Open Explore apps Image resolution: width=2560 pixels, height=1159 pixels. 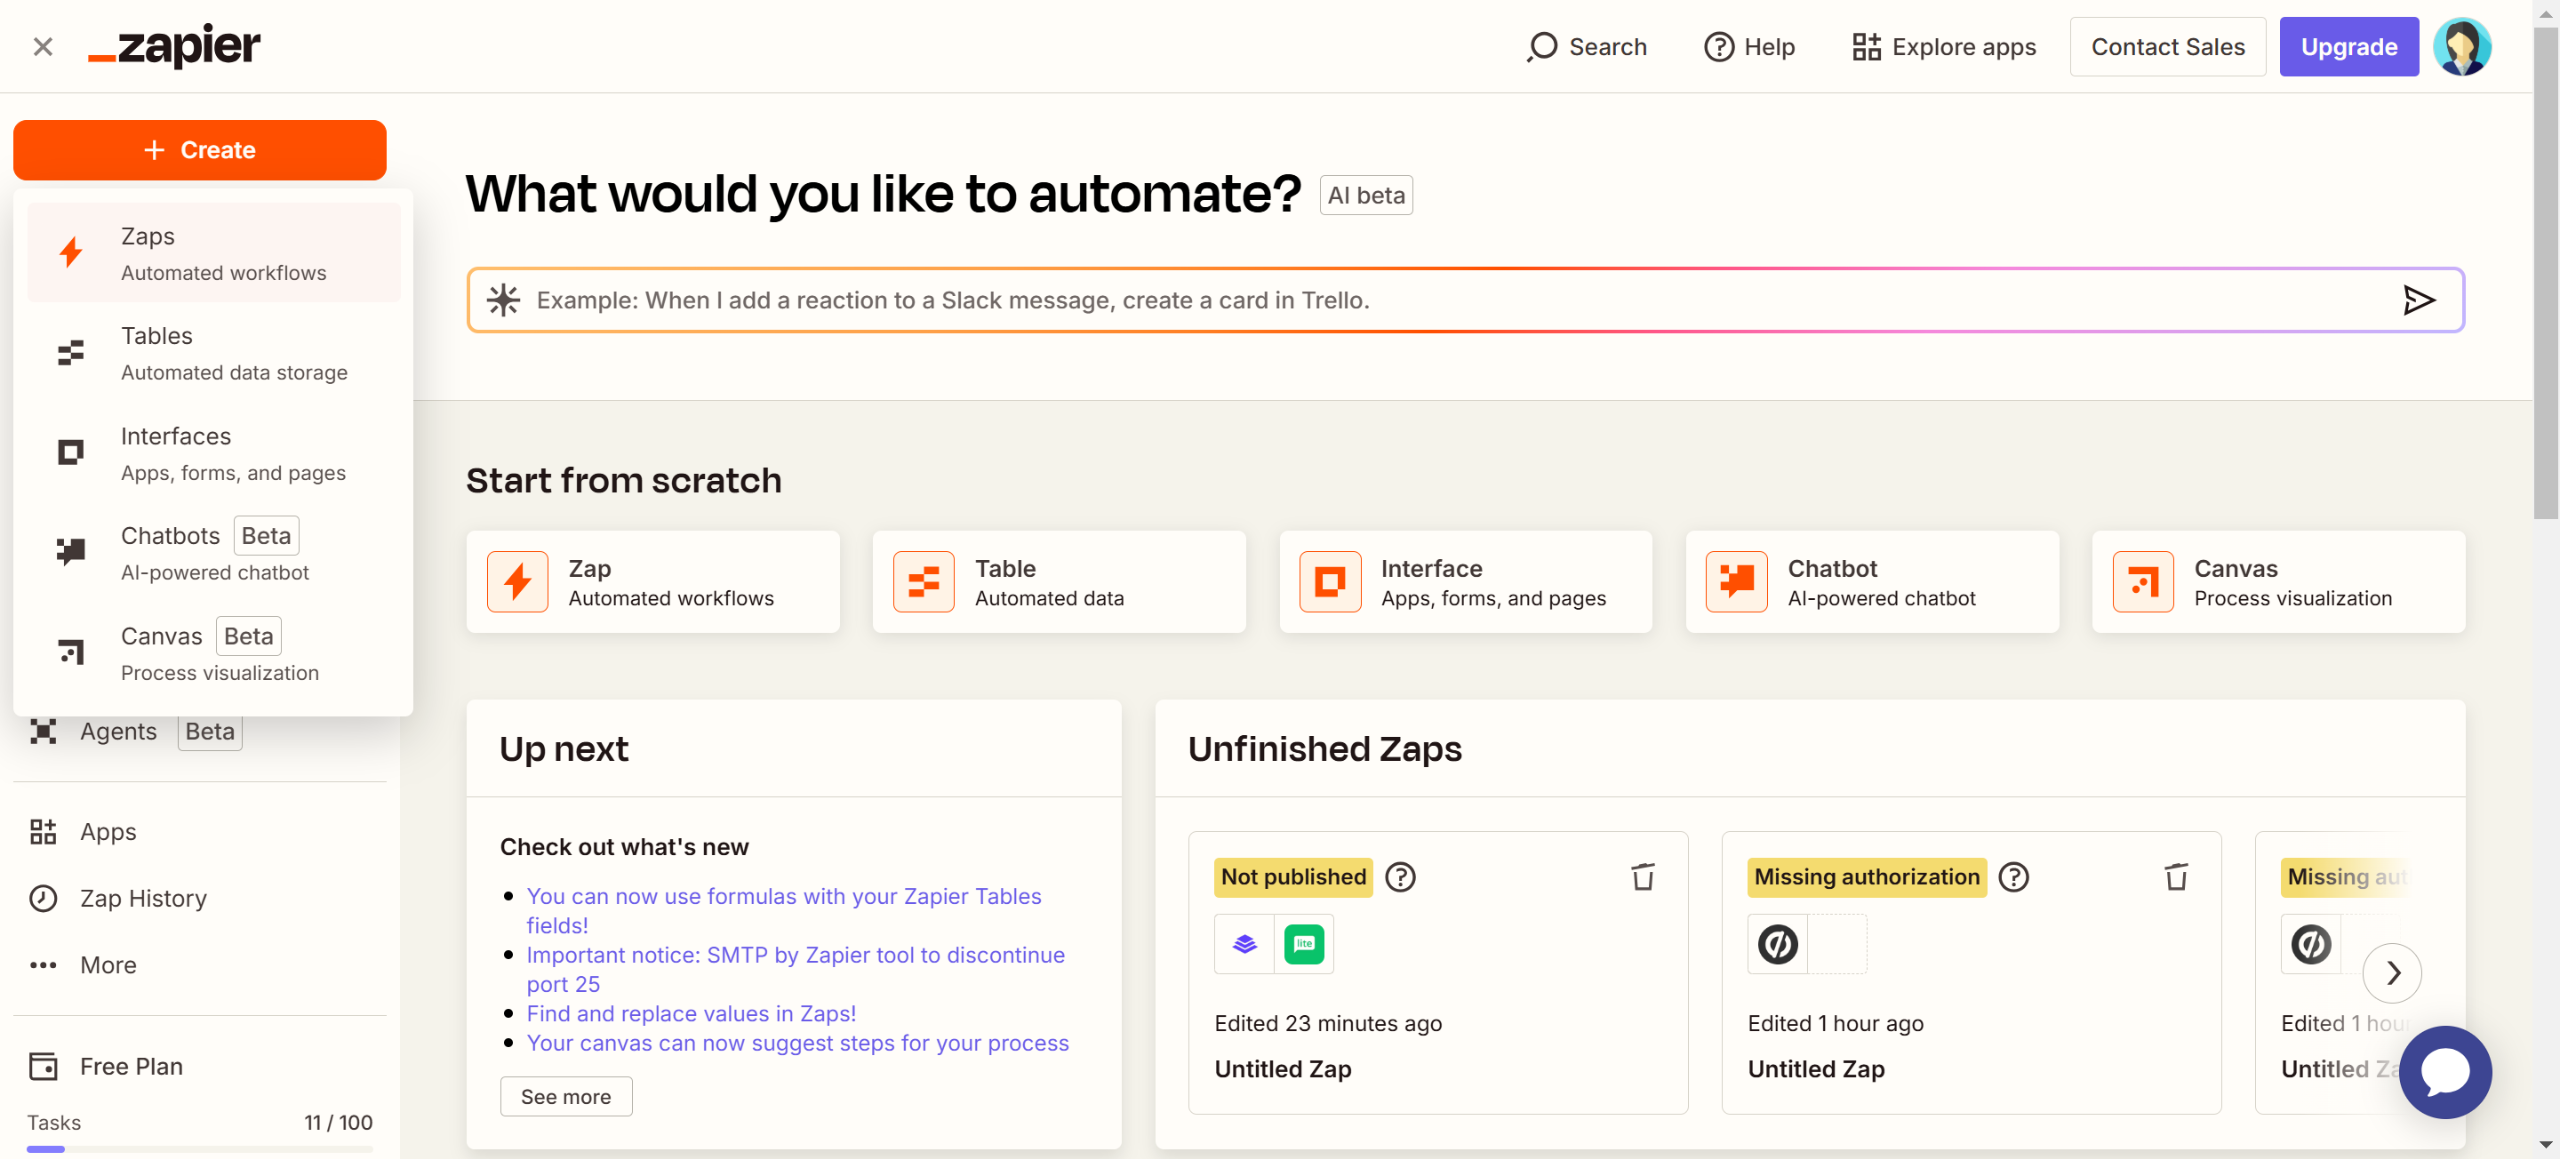pyautogui.click(x=1943, y=47)
